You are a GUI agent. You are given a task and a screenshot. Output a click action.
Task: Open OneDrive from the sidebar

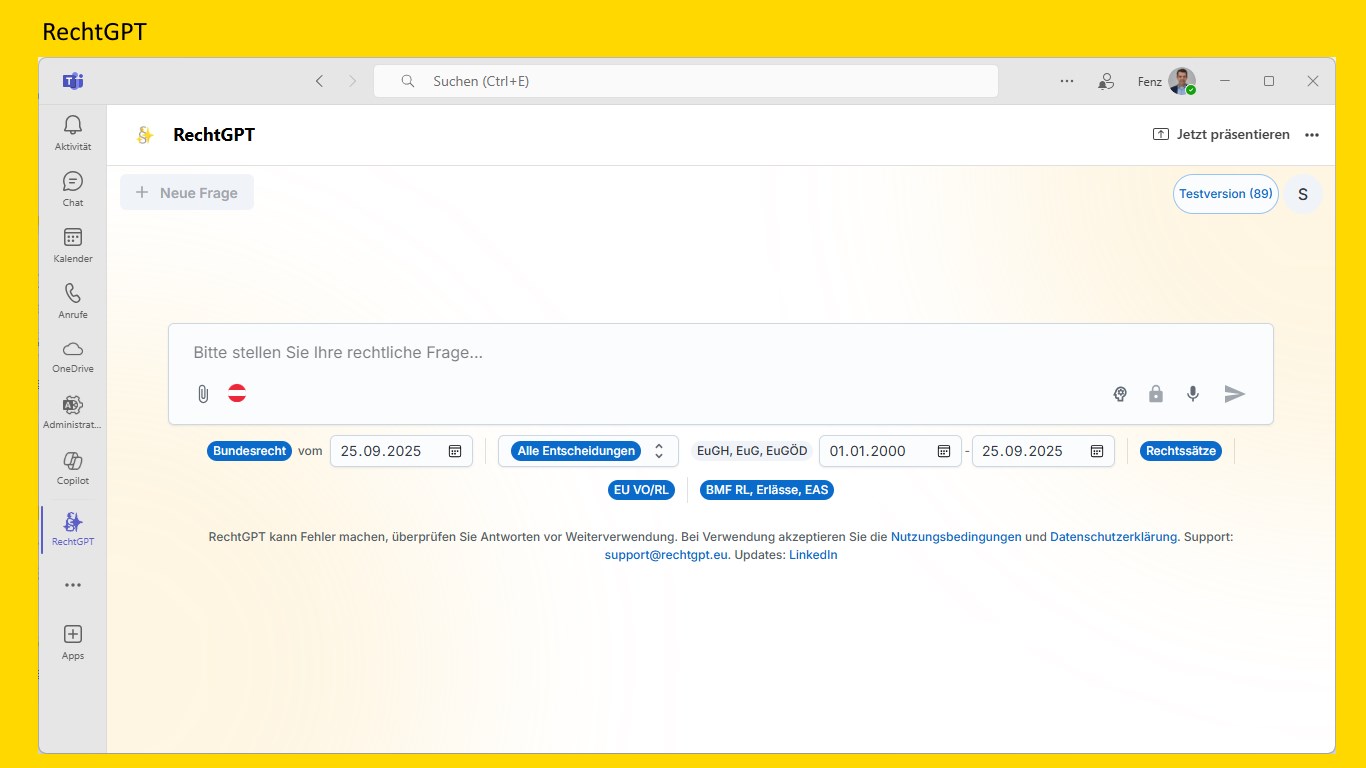(x=73, y=356)
